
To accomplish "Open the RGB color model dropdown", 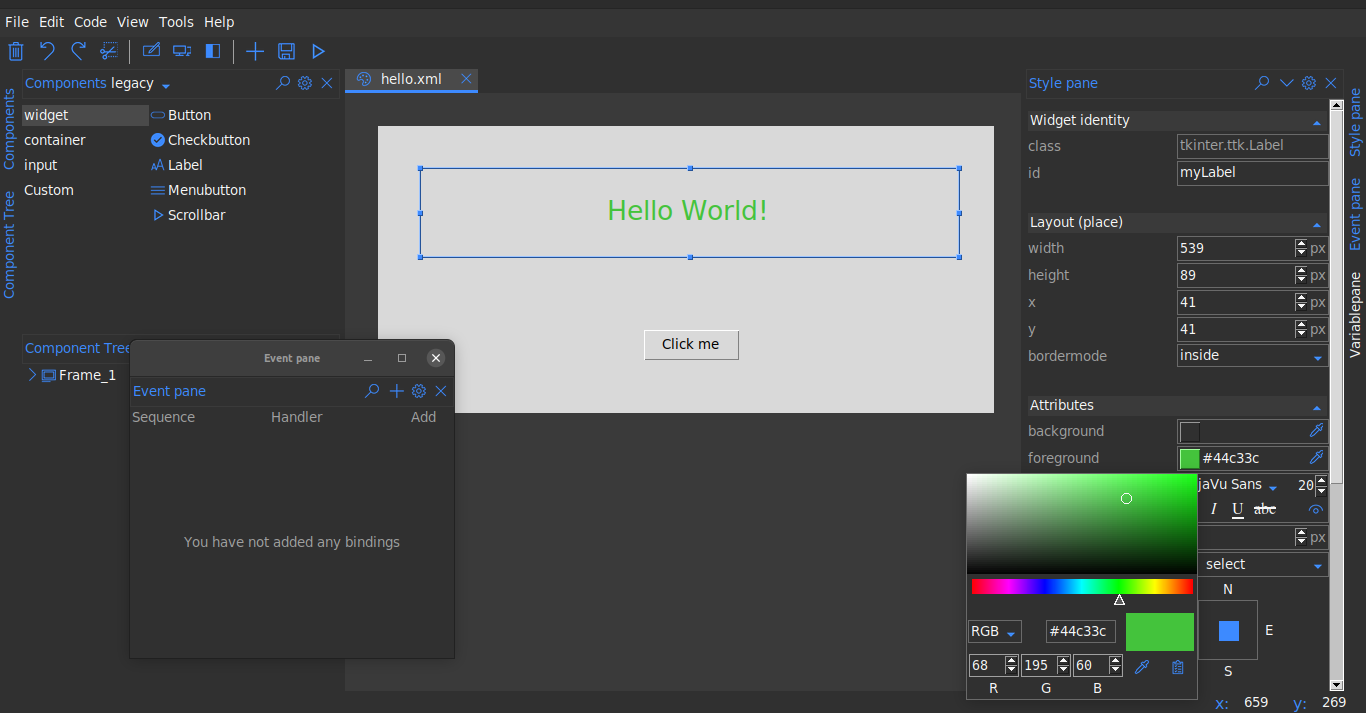I will point(994,632).
